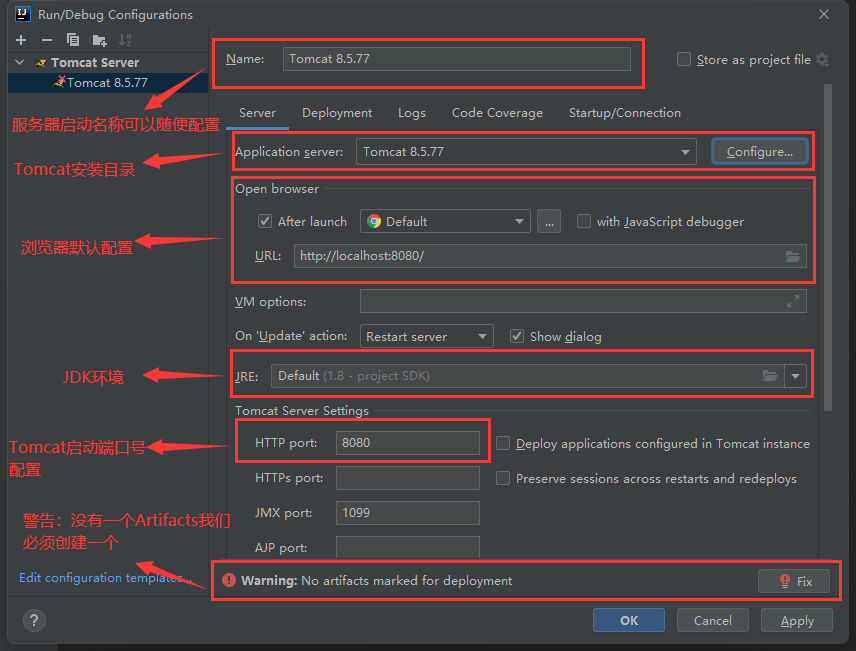Click the Name input field
Screen dimensions: 856x651
[x=456, y=59]
